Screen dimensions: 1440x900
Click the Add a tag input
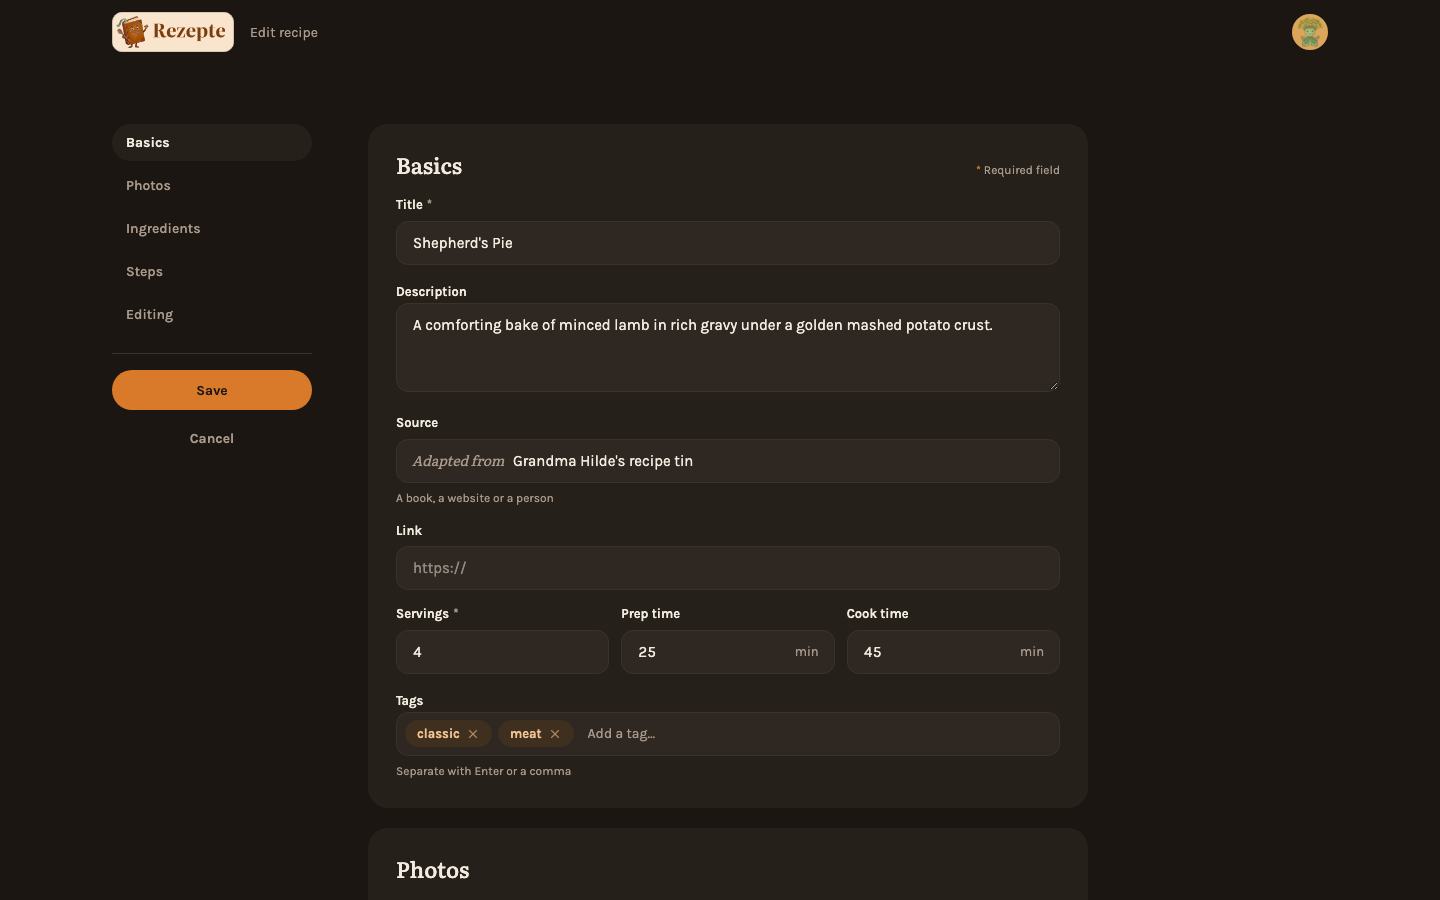tap(816, 734)
